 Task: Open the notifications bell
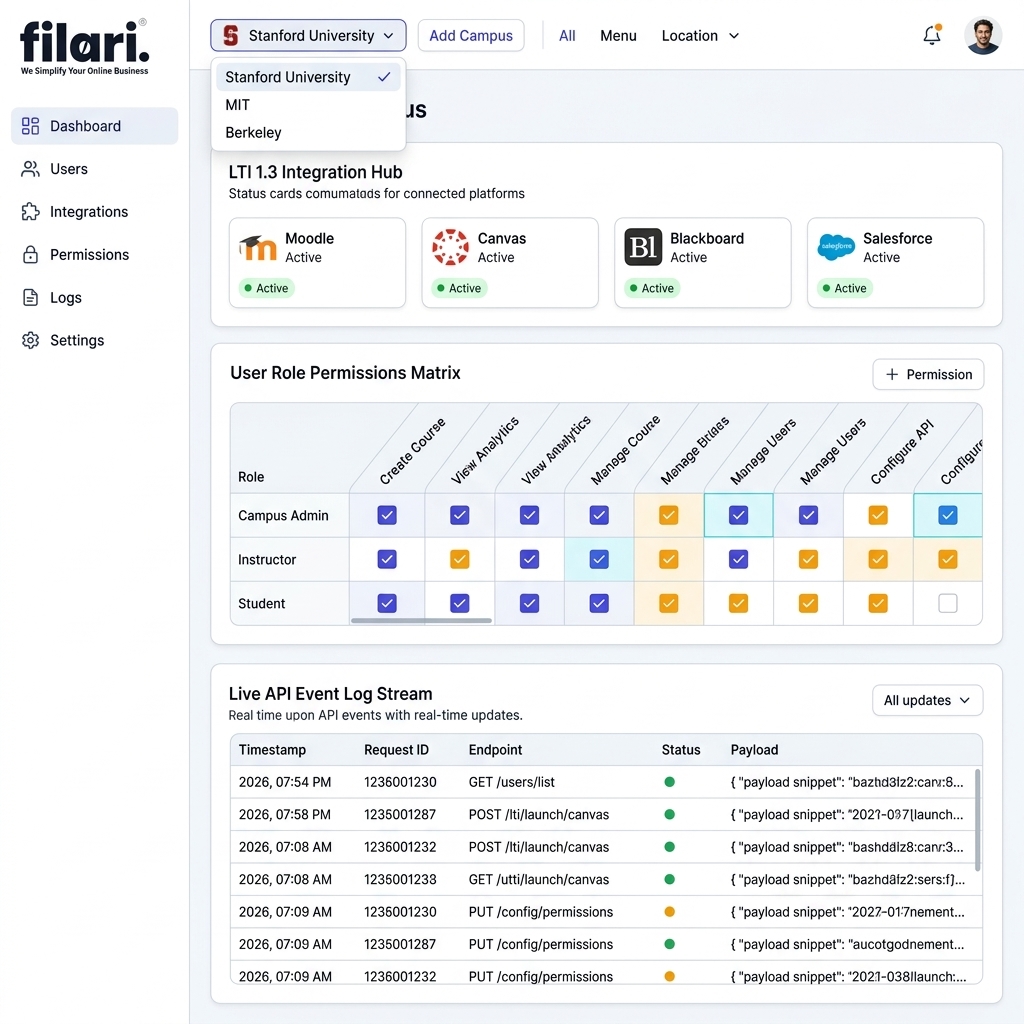[932, 35]
